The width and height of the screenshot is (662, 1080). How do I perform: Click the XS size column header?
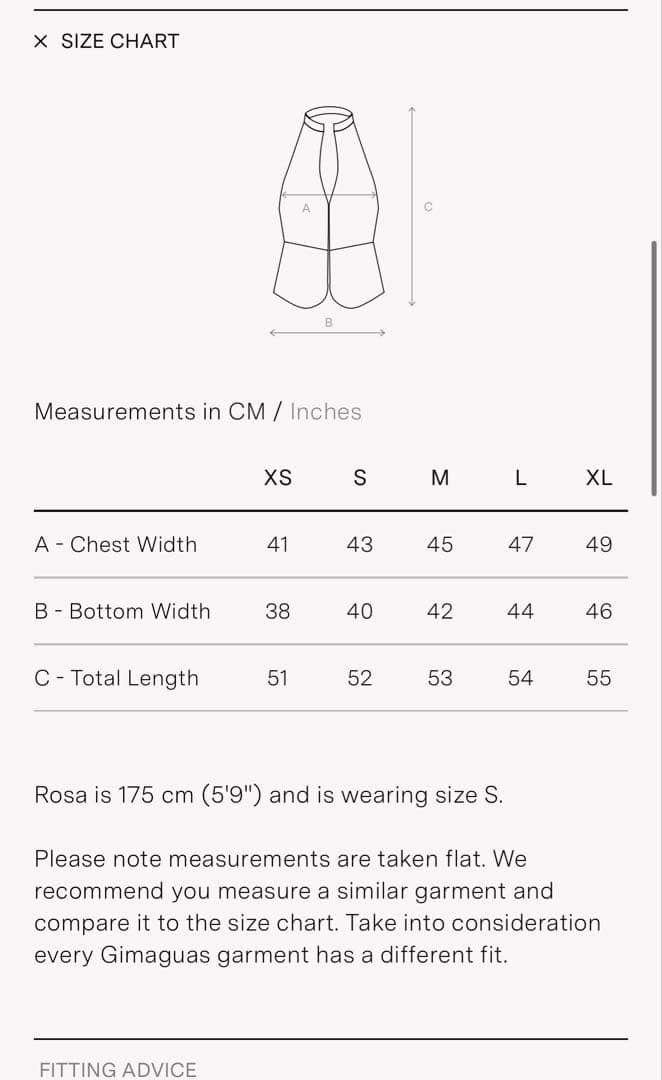click(278, 477)
